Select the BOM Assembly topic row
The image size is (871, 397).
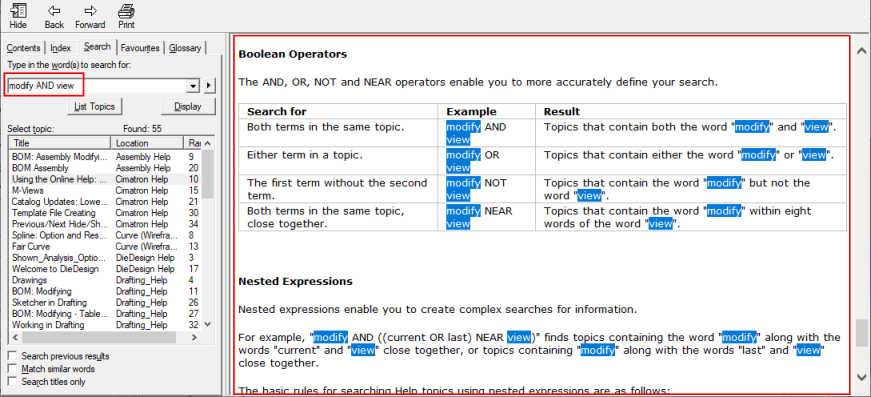tap(106, 168)
